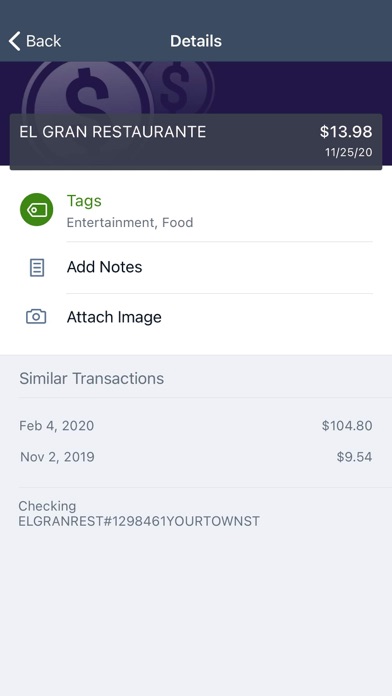Tap the Similar Transactions section header
This screenshot has width=392, height=696.
pos(91,379)
